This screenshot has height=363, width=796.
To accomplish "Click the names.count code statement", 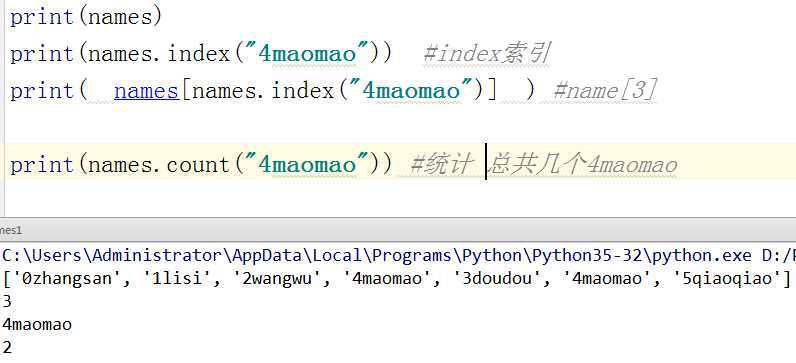I will pyautogui.click(x=201, y=164).
